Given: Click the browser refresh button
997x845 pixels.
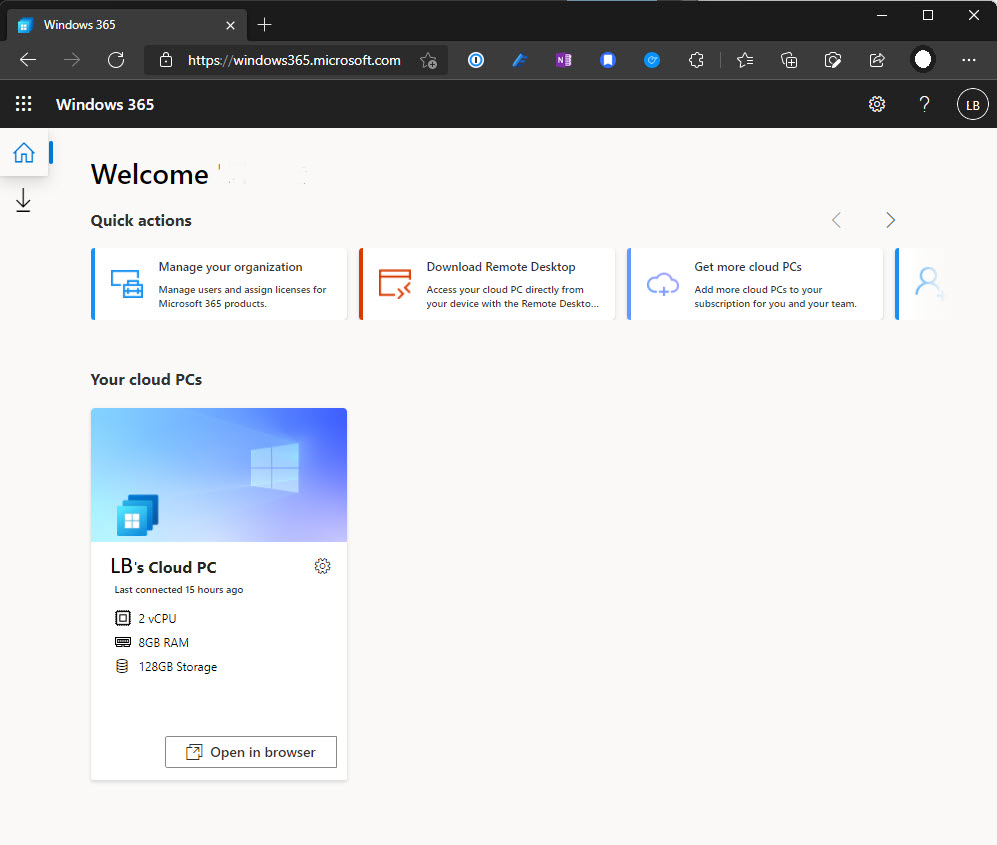Looking at the screenshot, I should pos(116,60).
